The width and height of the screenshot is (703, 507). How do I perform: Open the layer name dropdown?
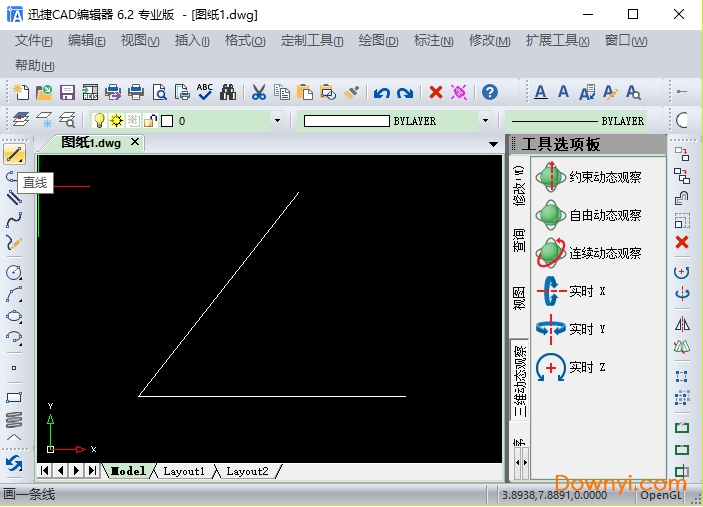pyautogui.click(x=277, y=121)
